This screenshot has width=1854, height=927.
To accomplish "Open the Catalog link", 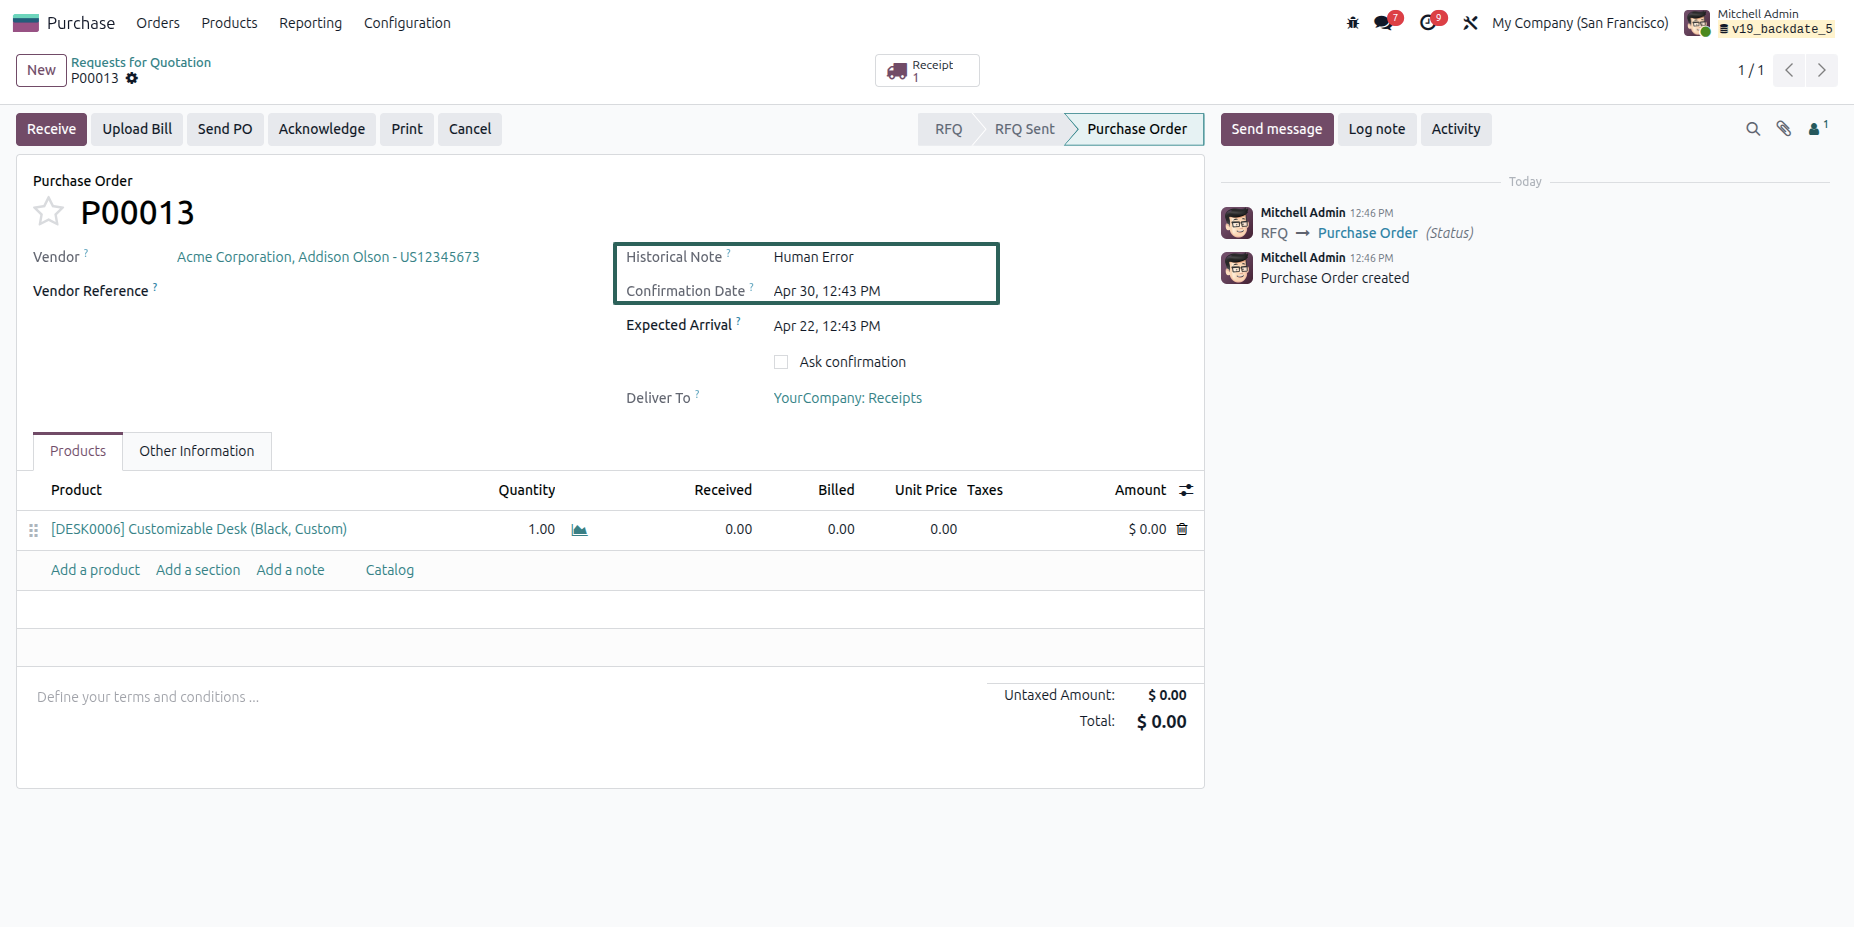I will 390,570.
